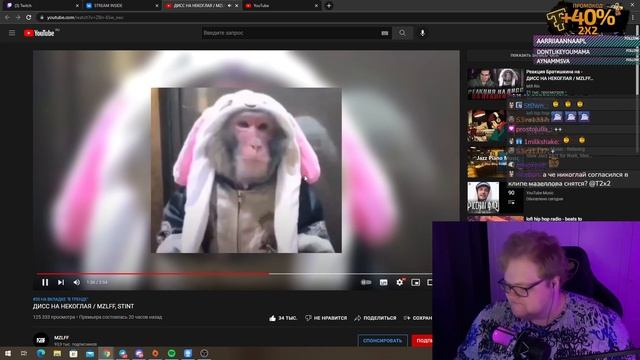Open Task View on the taskbar
Viewport: 640px width, 360px height.
24,353
